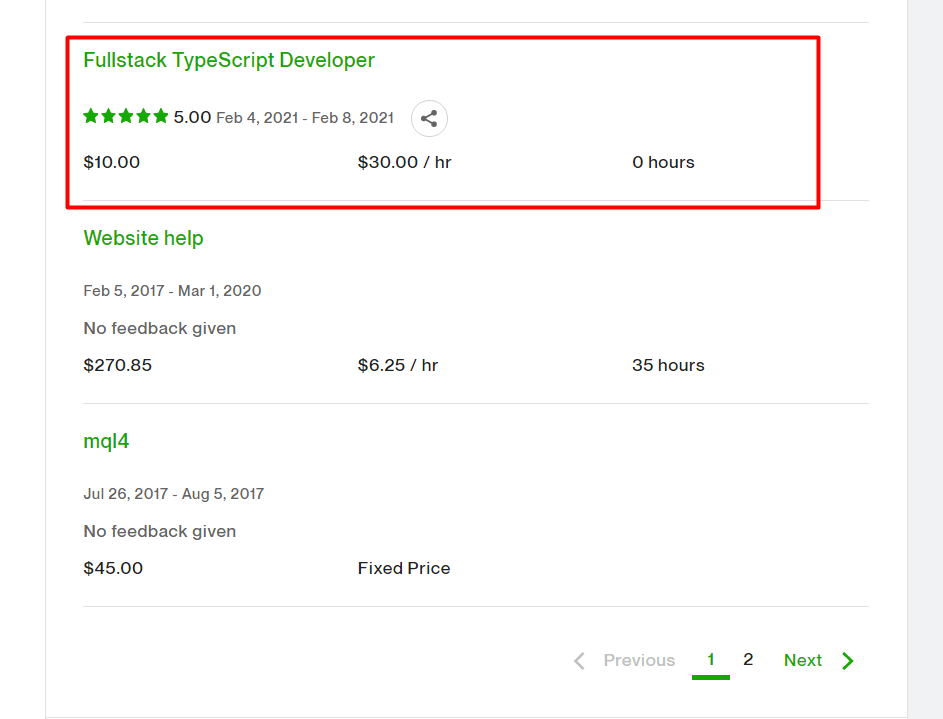
Task: Select the 35 hours value
Action: point(668,366)
